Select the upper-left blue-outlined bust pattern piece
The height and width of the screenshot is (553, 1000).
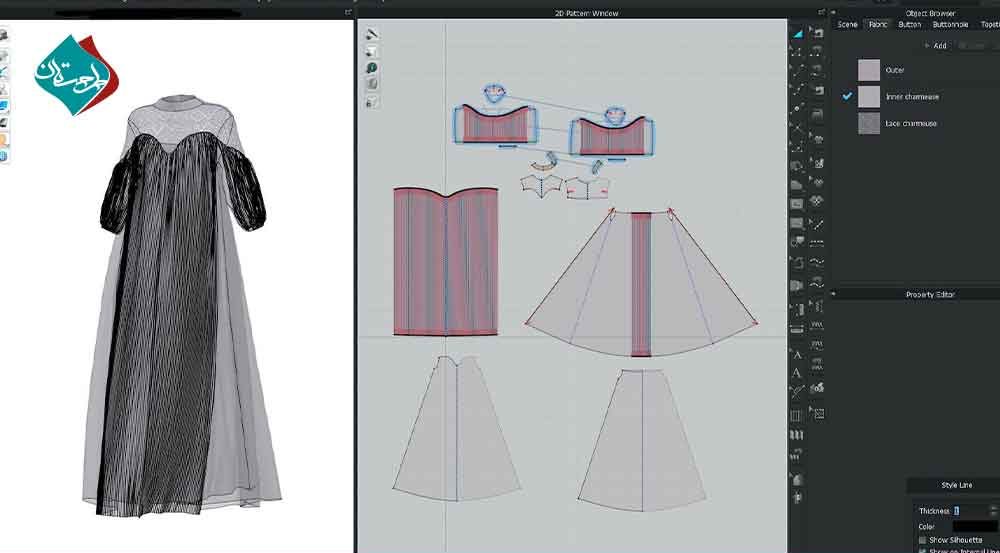click(x=495, y=124)
